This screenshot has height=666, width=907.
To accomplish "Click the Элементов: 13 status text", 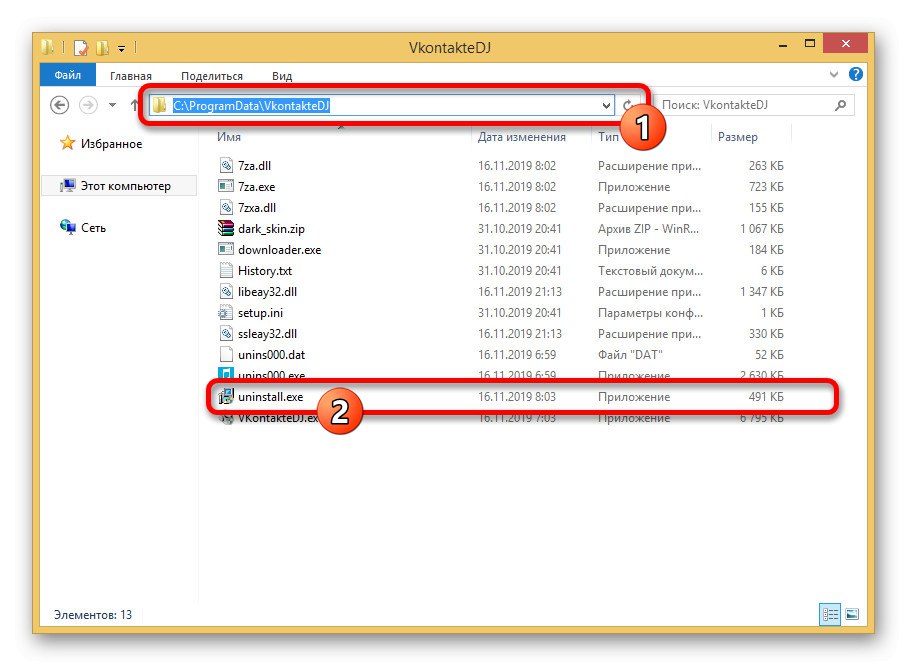I will tap(93, 615).
